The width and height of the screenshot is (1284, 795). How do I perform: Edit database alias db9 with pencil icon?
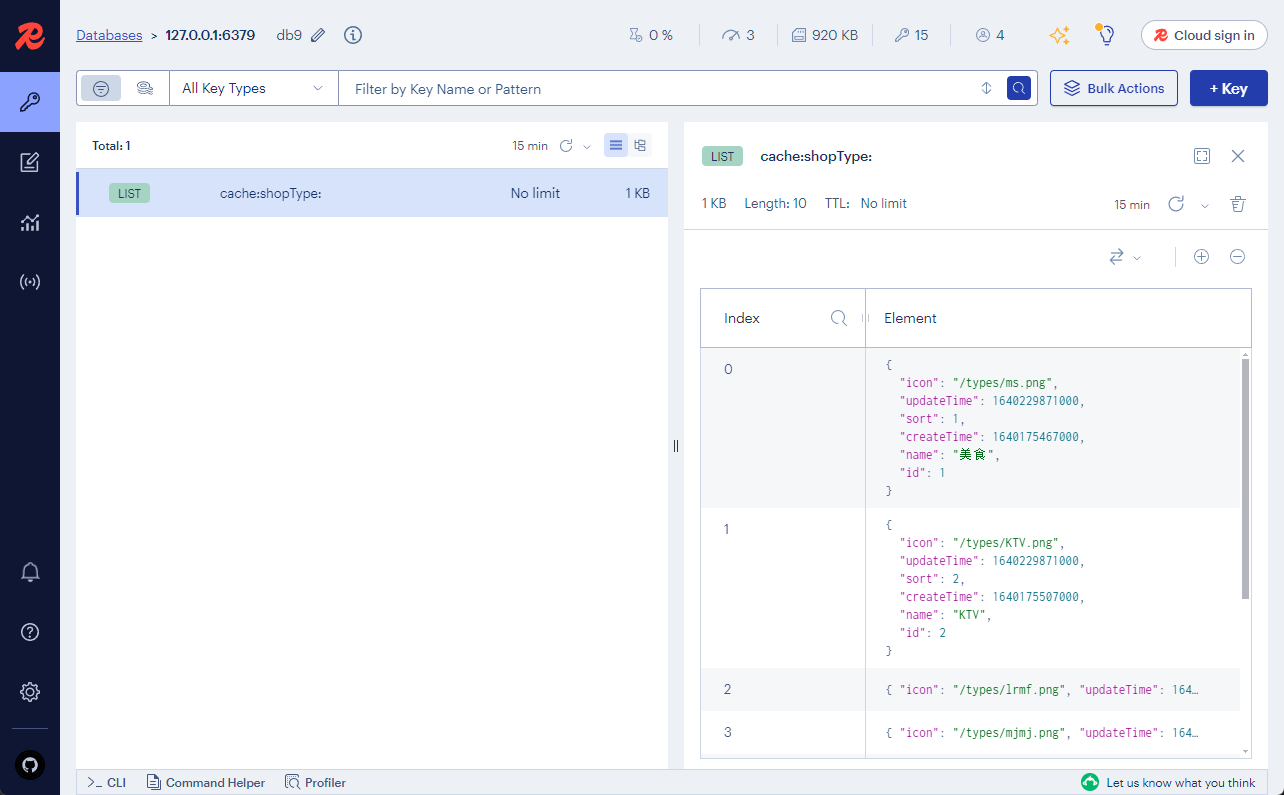(x=318, y=35)
